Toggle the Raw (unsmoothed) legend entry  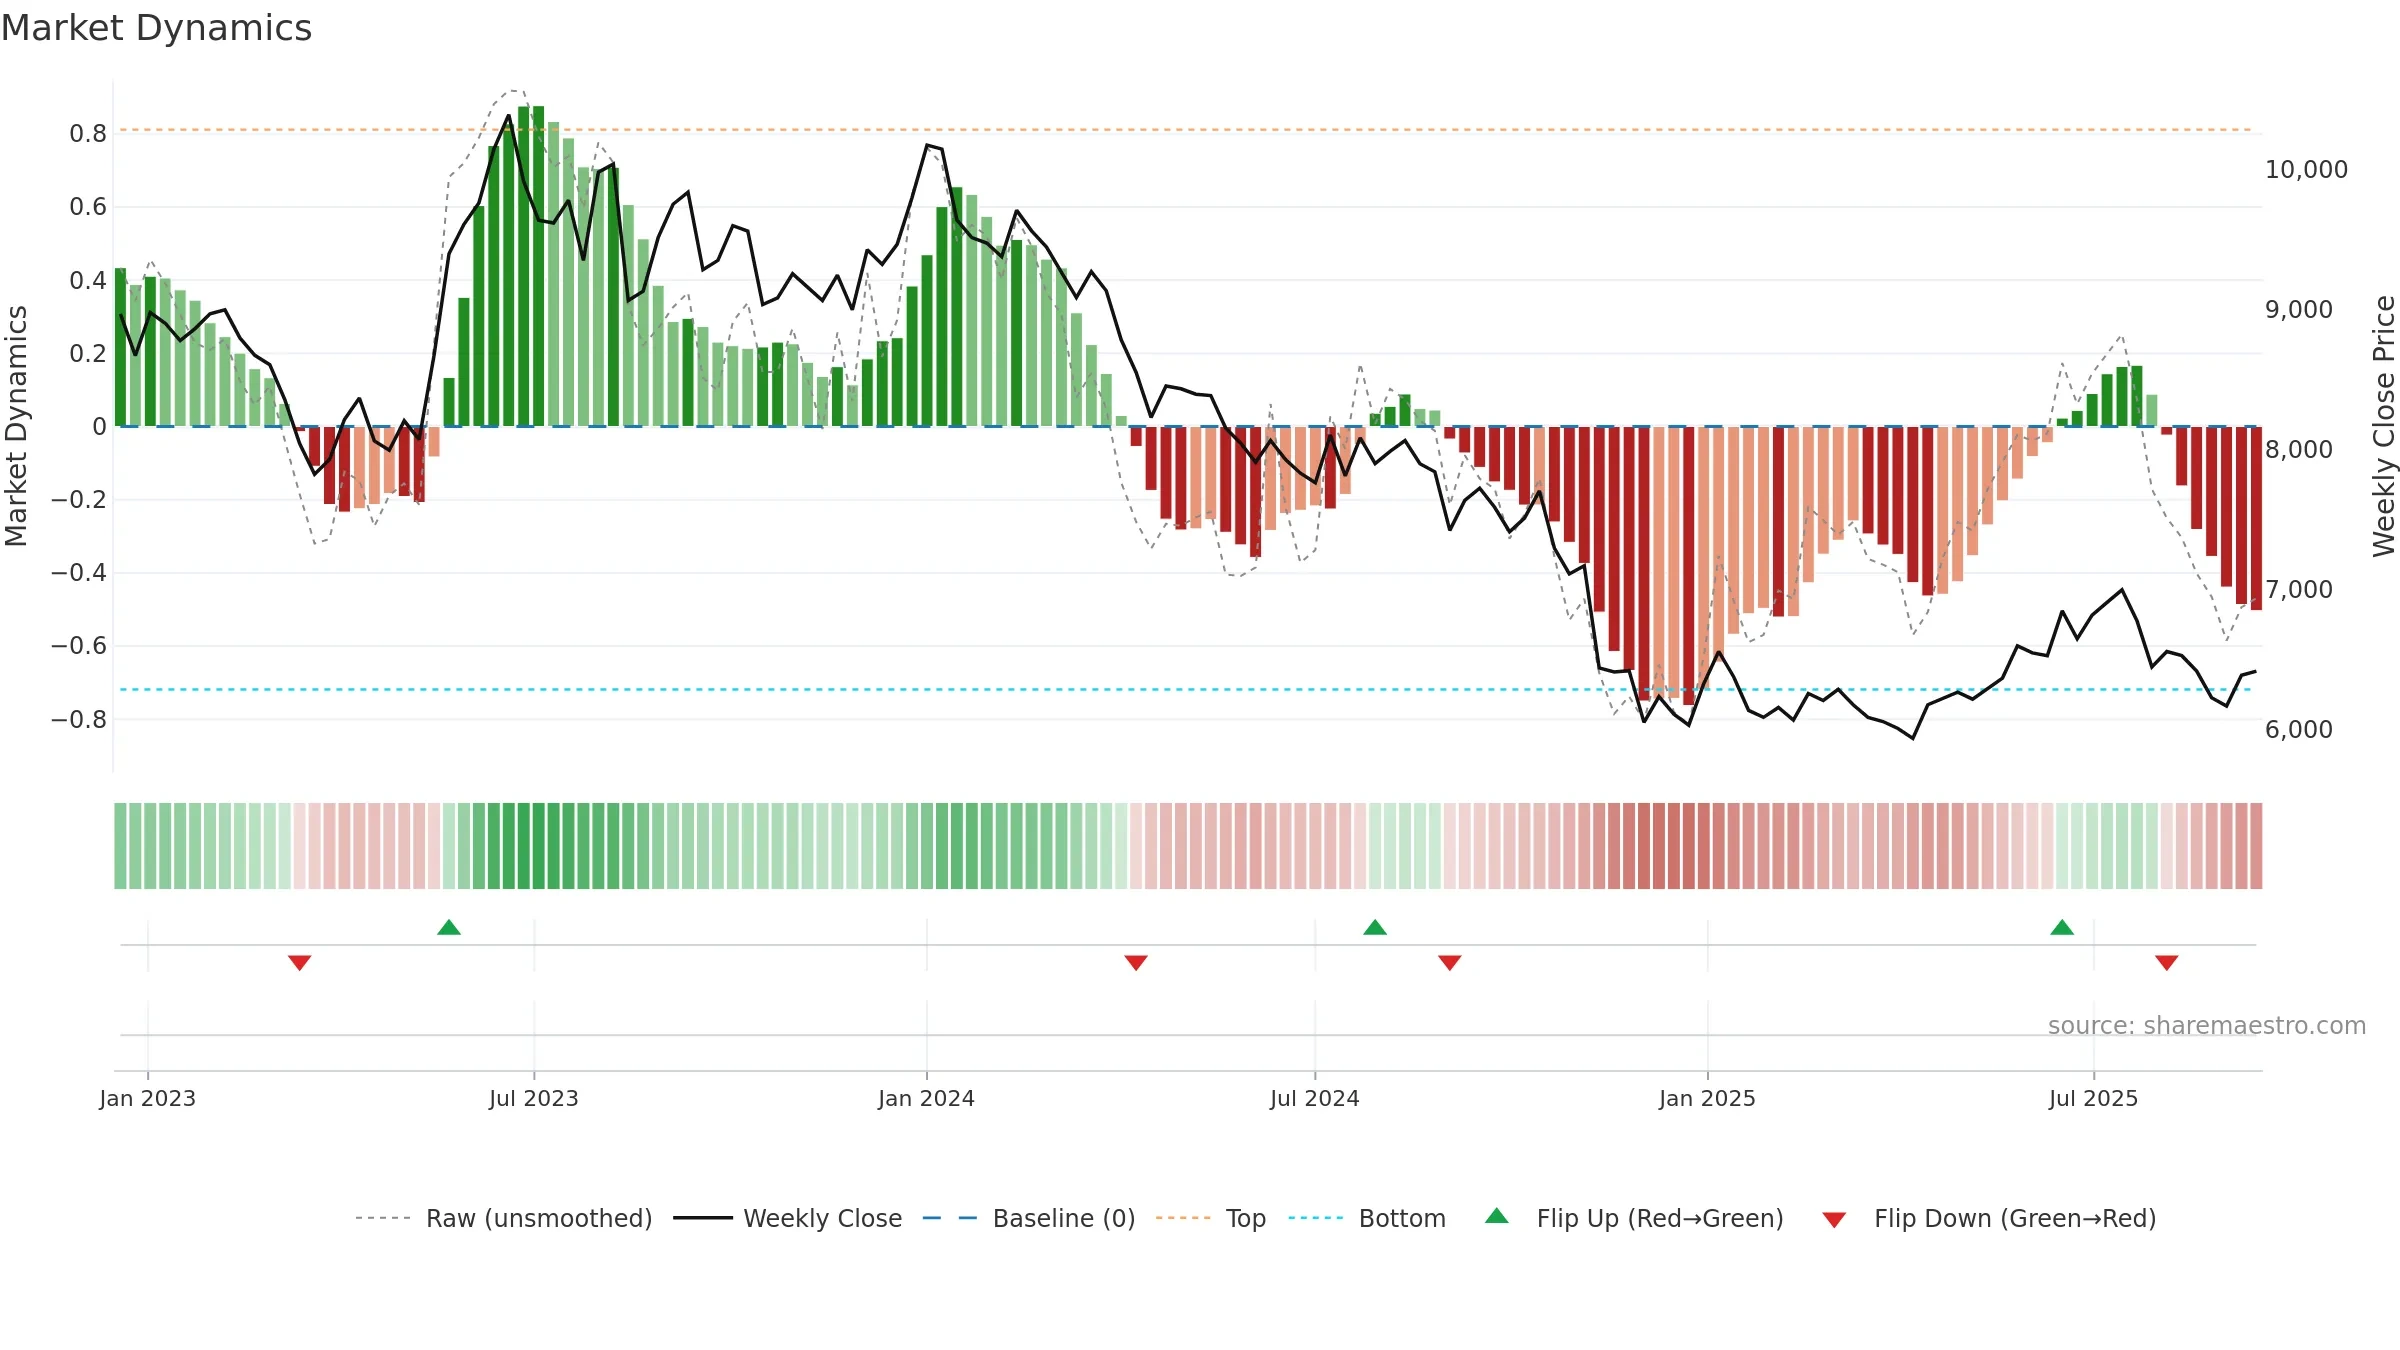pos(503,1218)
